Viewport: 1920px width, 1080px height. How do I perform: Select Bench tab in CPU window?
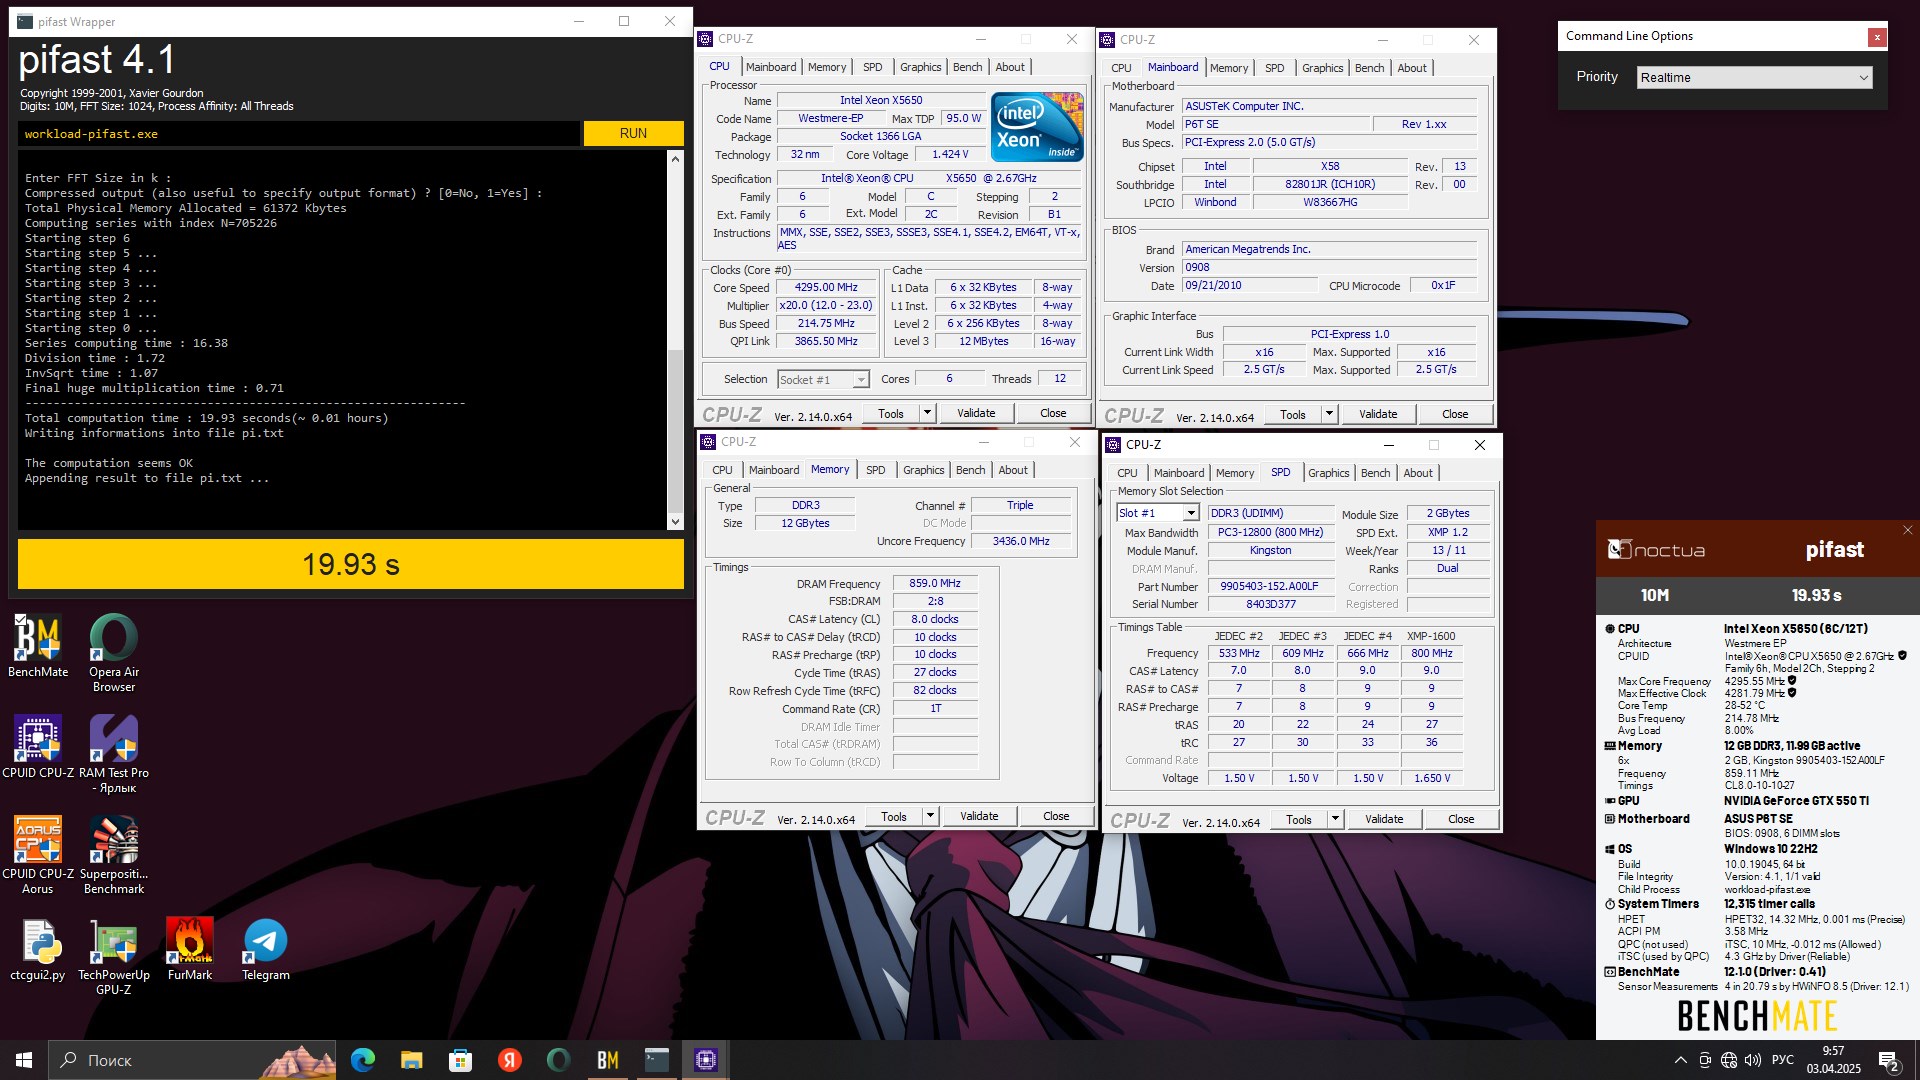point(967,67)
